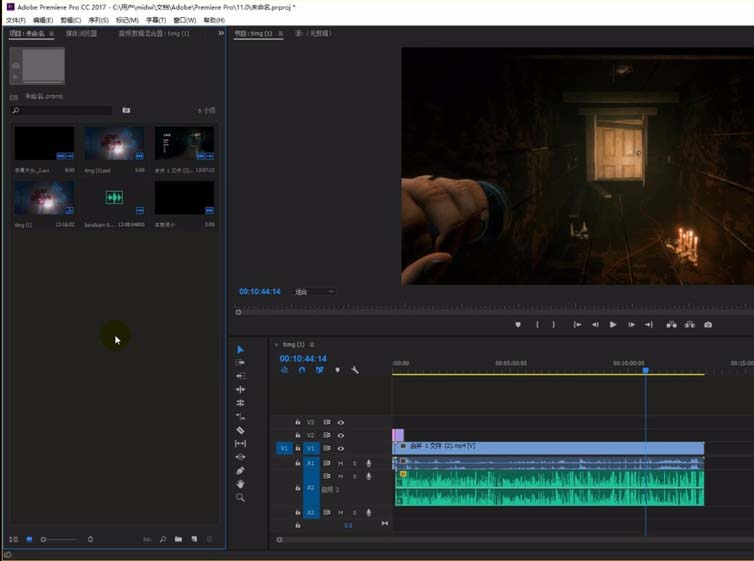Switch Project panel to list view
The width and height of the screenshot is (754, 561).
click(x=13, y=539)
